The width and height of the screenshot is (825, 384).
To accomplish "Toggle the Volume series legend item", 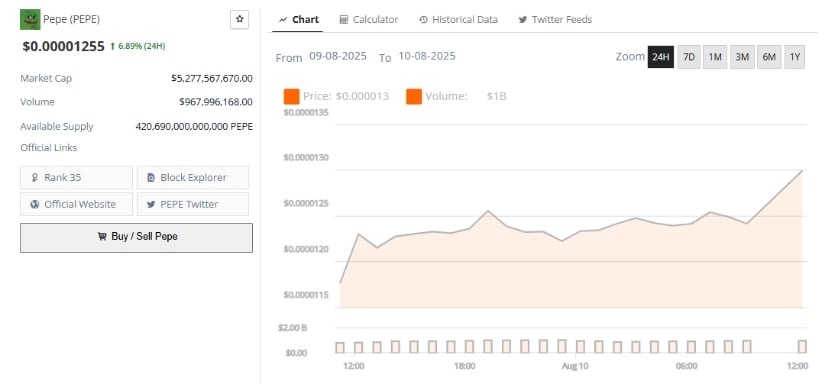I will point(456,96).
